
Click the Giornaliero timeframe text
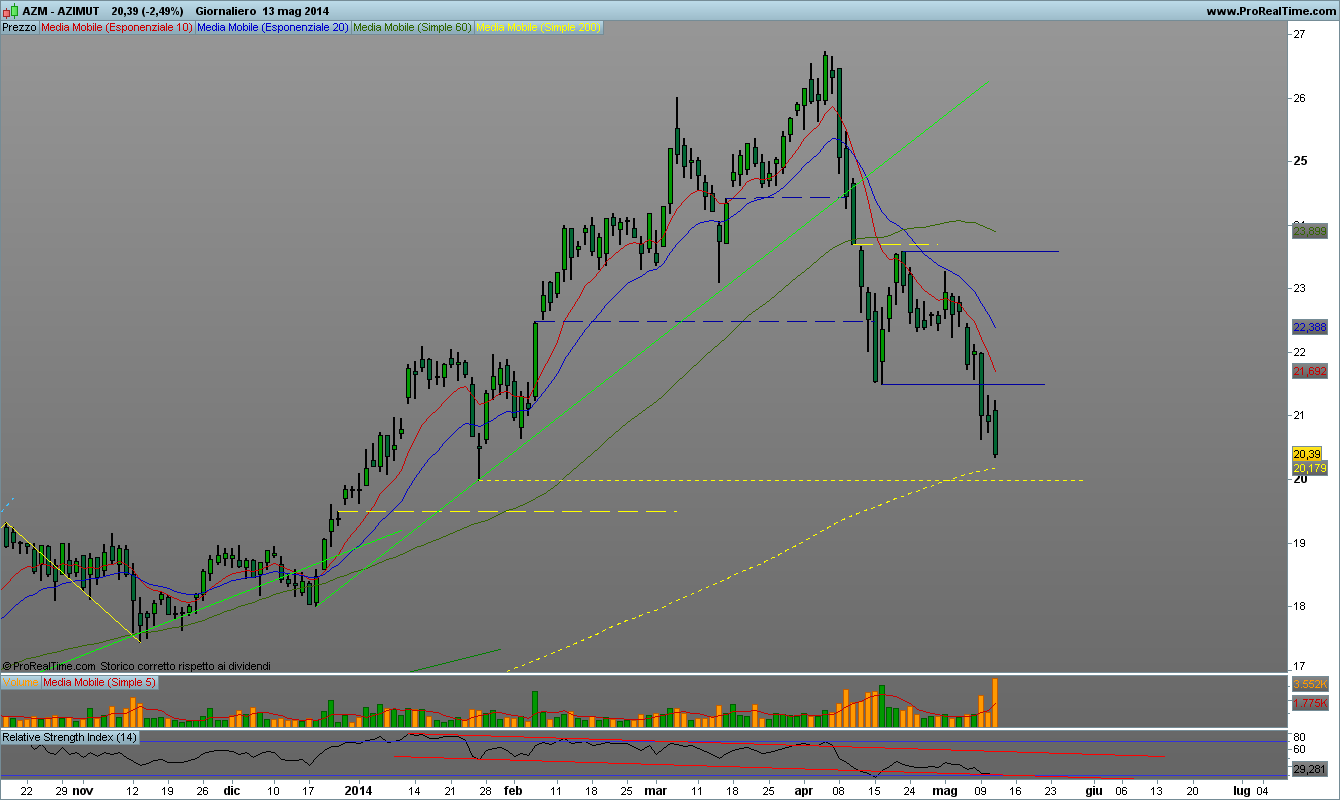click(x=227, y=10)
